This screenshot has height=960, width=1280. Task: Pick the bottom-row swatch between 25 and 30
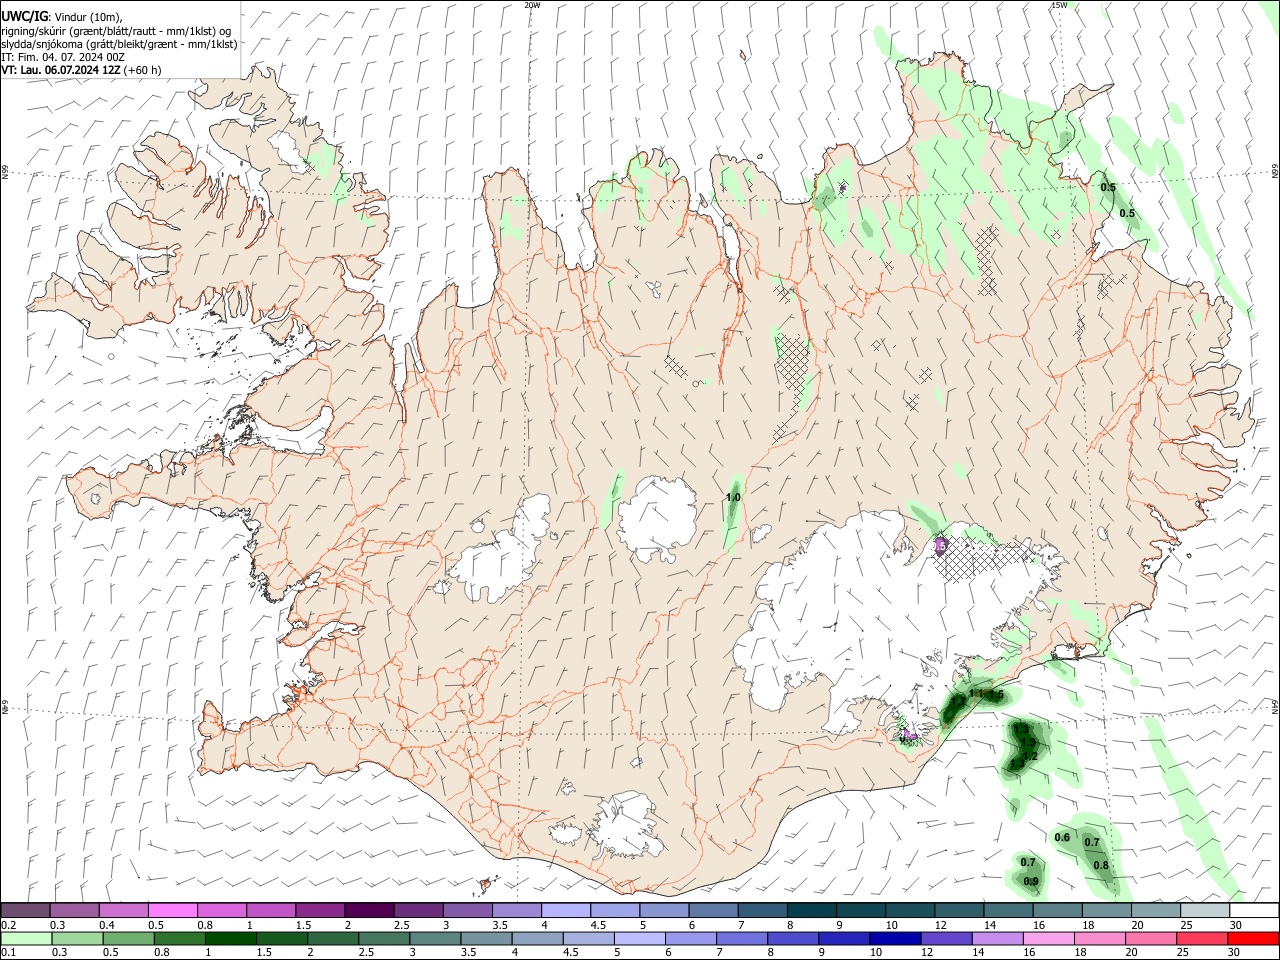pyautogui.click(x=1202, y=938)
